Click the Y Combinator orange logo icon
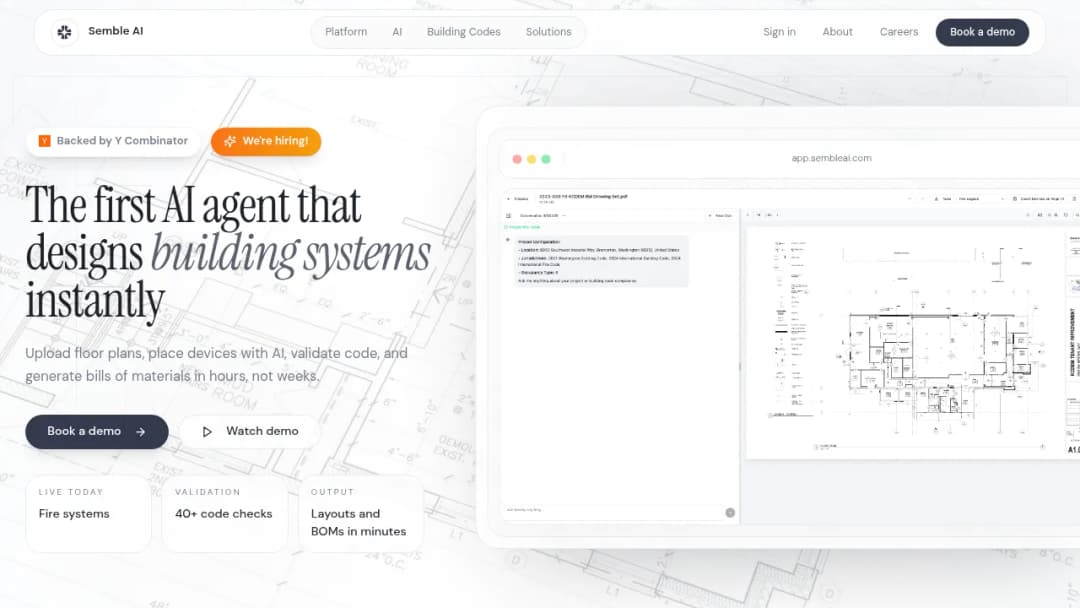The width and height of the screenshot is (1080, 608). (45, 141)
